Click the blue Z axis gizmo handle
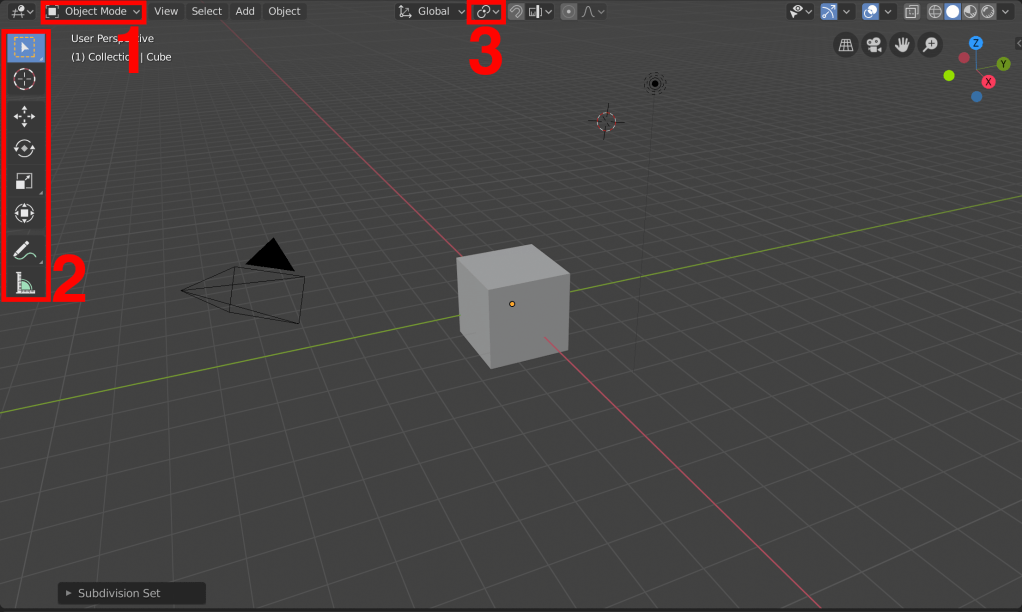 coord(976,43)
